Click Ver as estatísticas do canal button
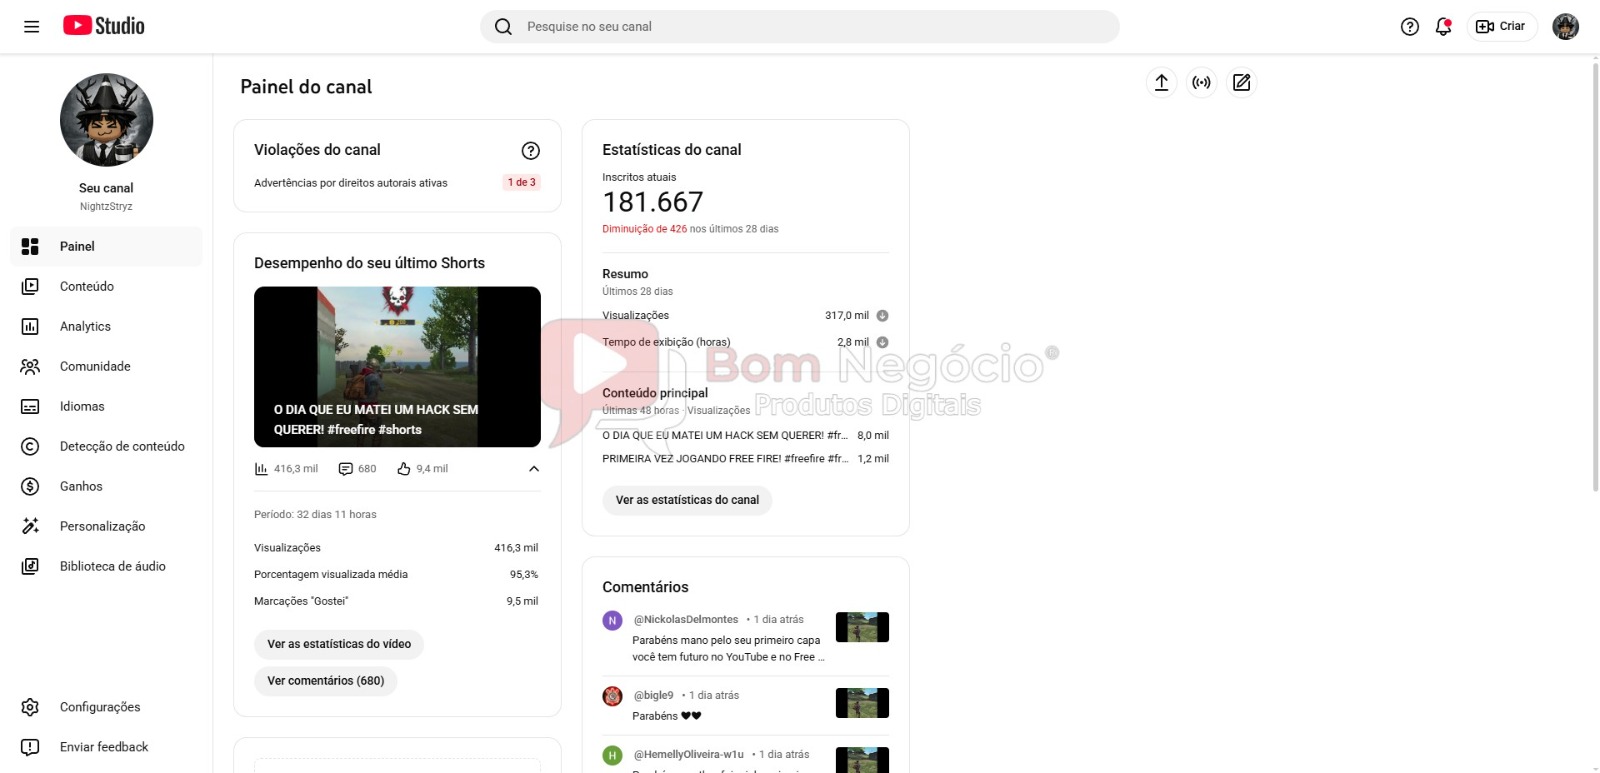This screenshot has height=773, width=1600. tap(687, 500)
